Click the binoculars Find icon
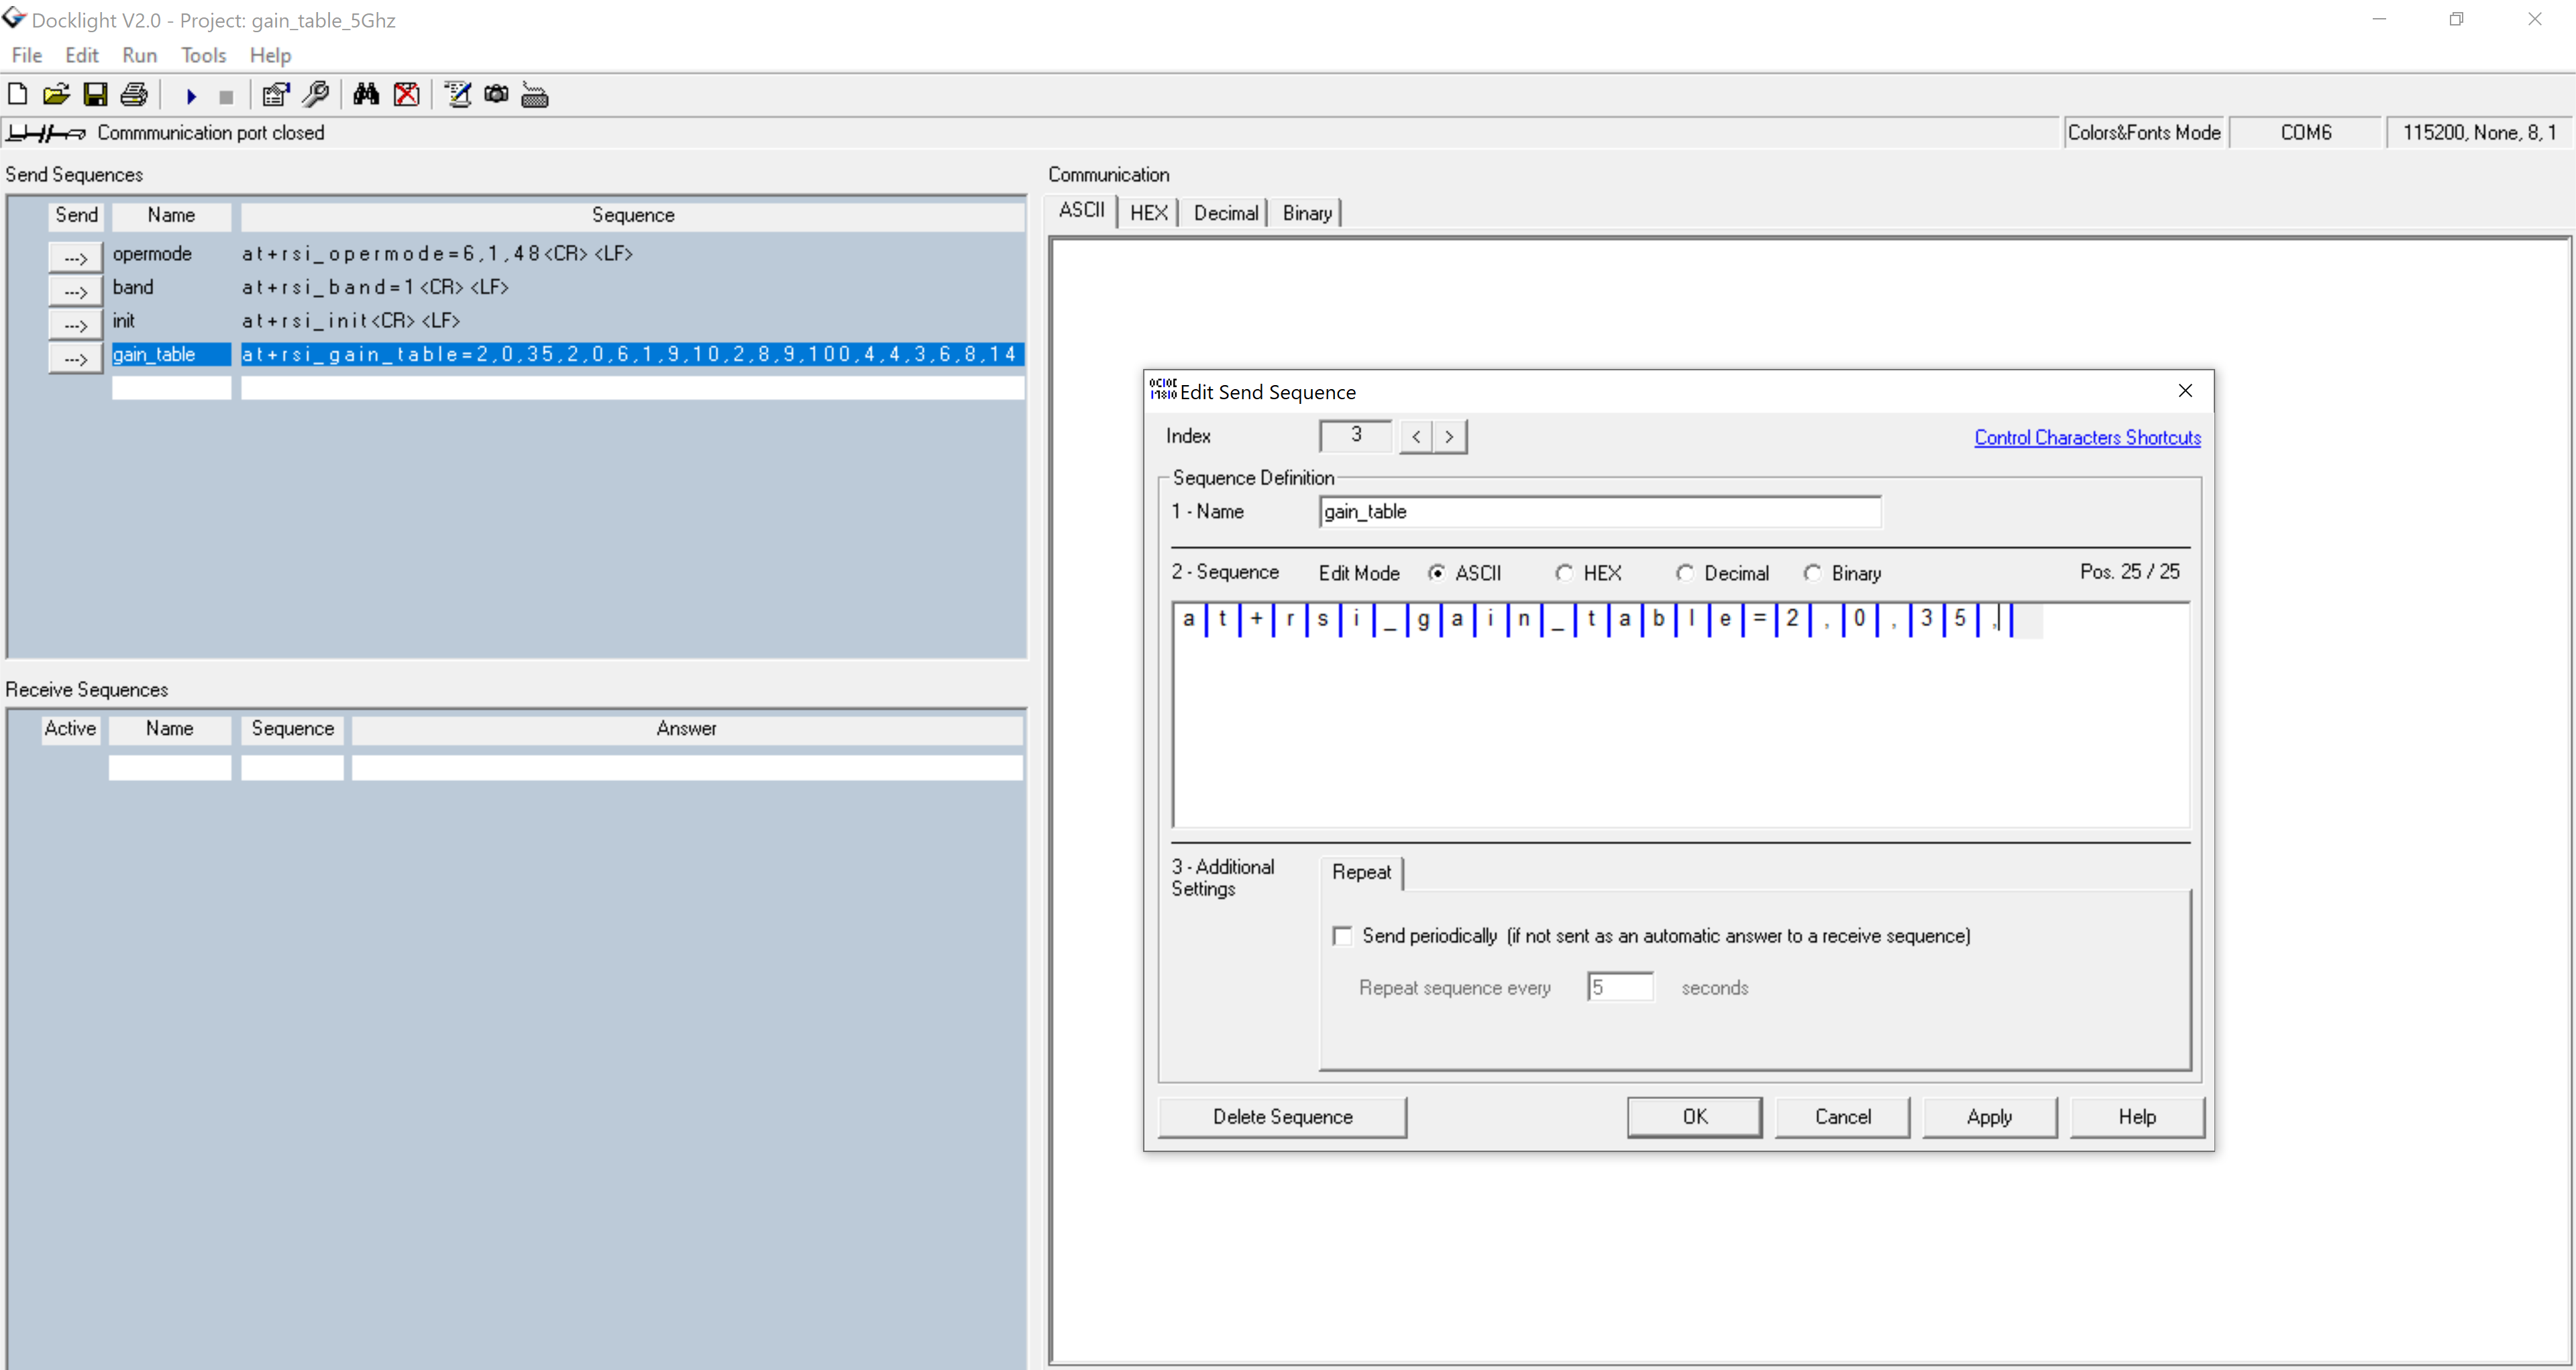This screenshot has width=2576, height=1370. [366, 95]
